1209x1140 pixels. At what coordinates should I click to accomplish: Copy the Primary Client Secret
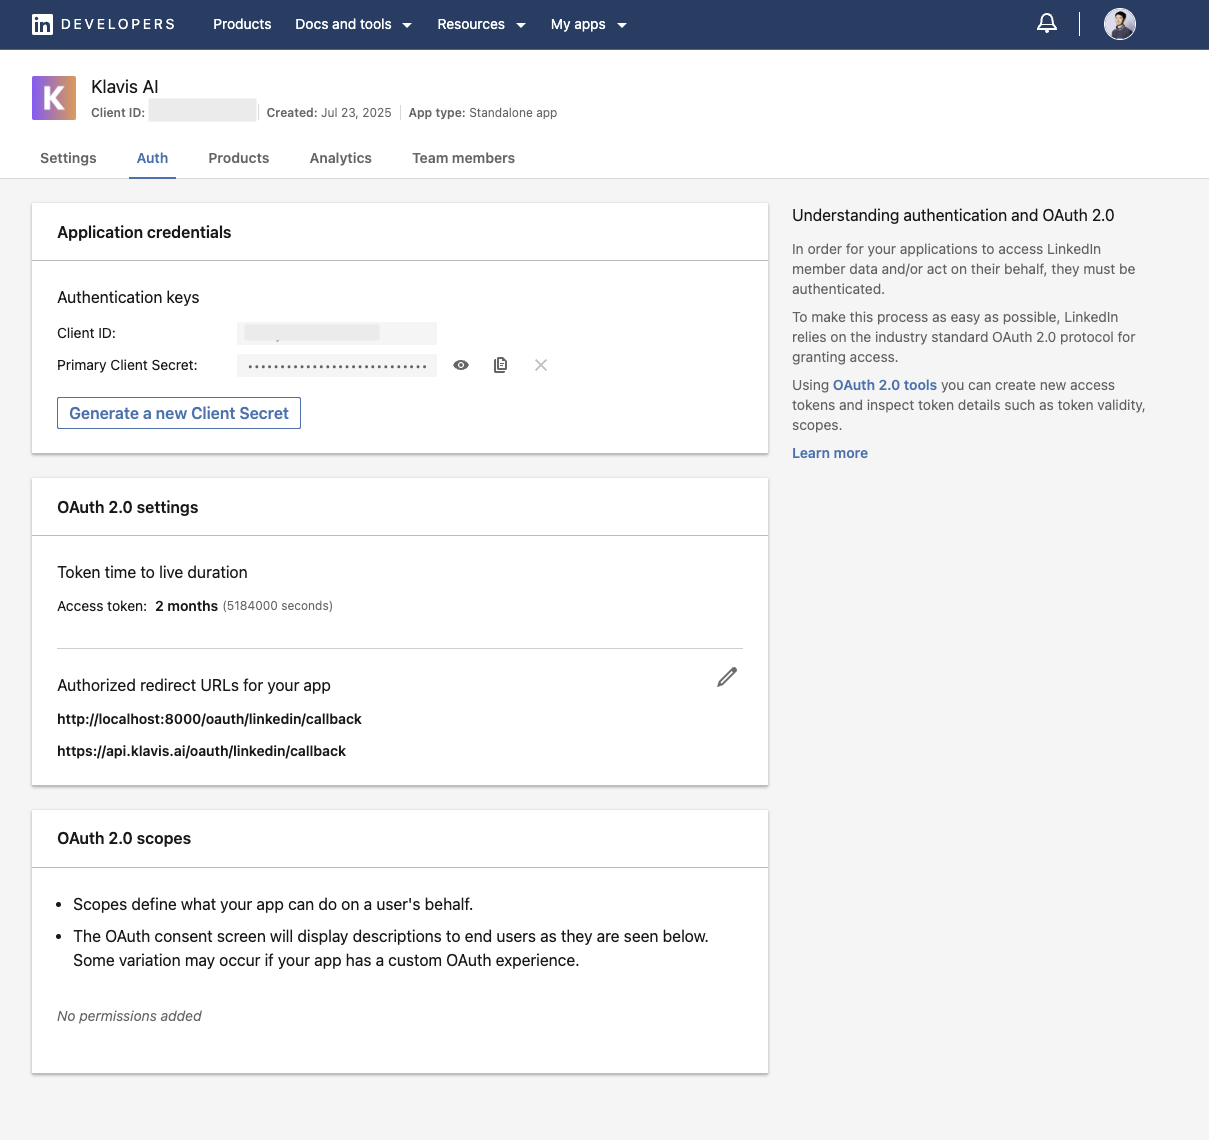click(501, 365)
